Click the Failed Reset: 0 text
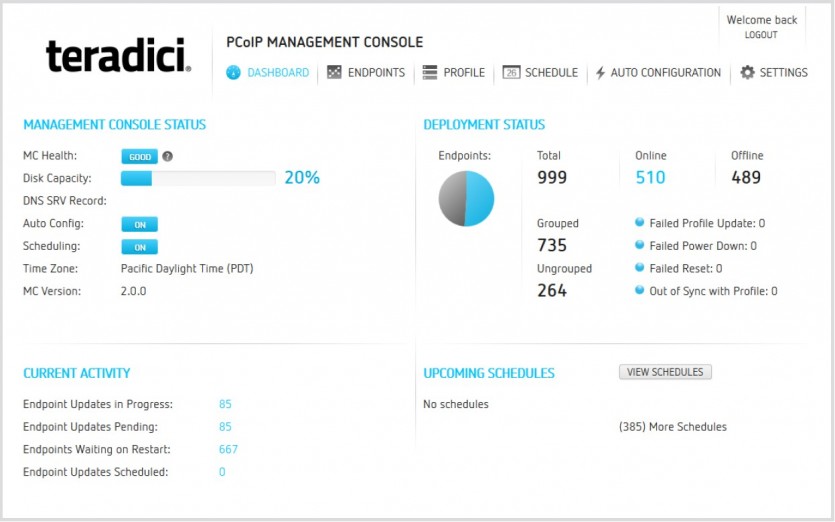The width and height of the screenshot is (835, 522). point(686,268)
